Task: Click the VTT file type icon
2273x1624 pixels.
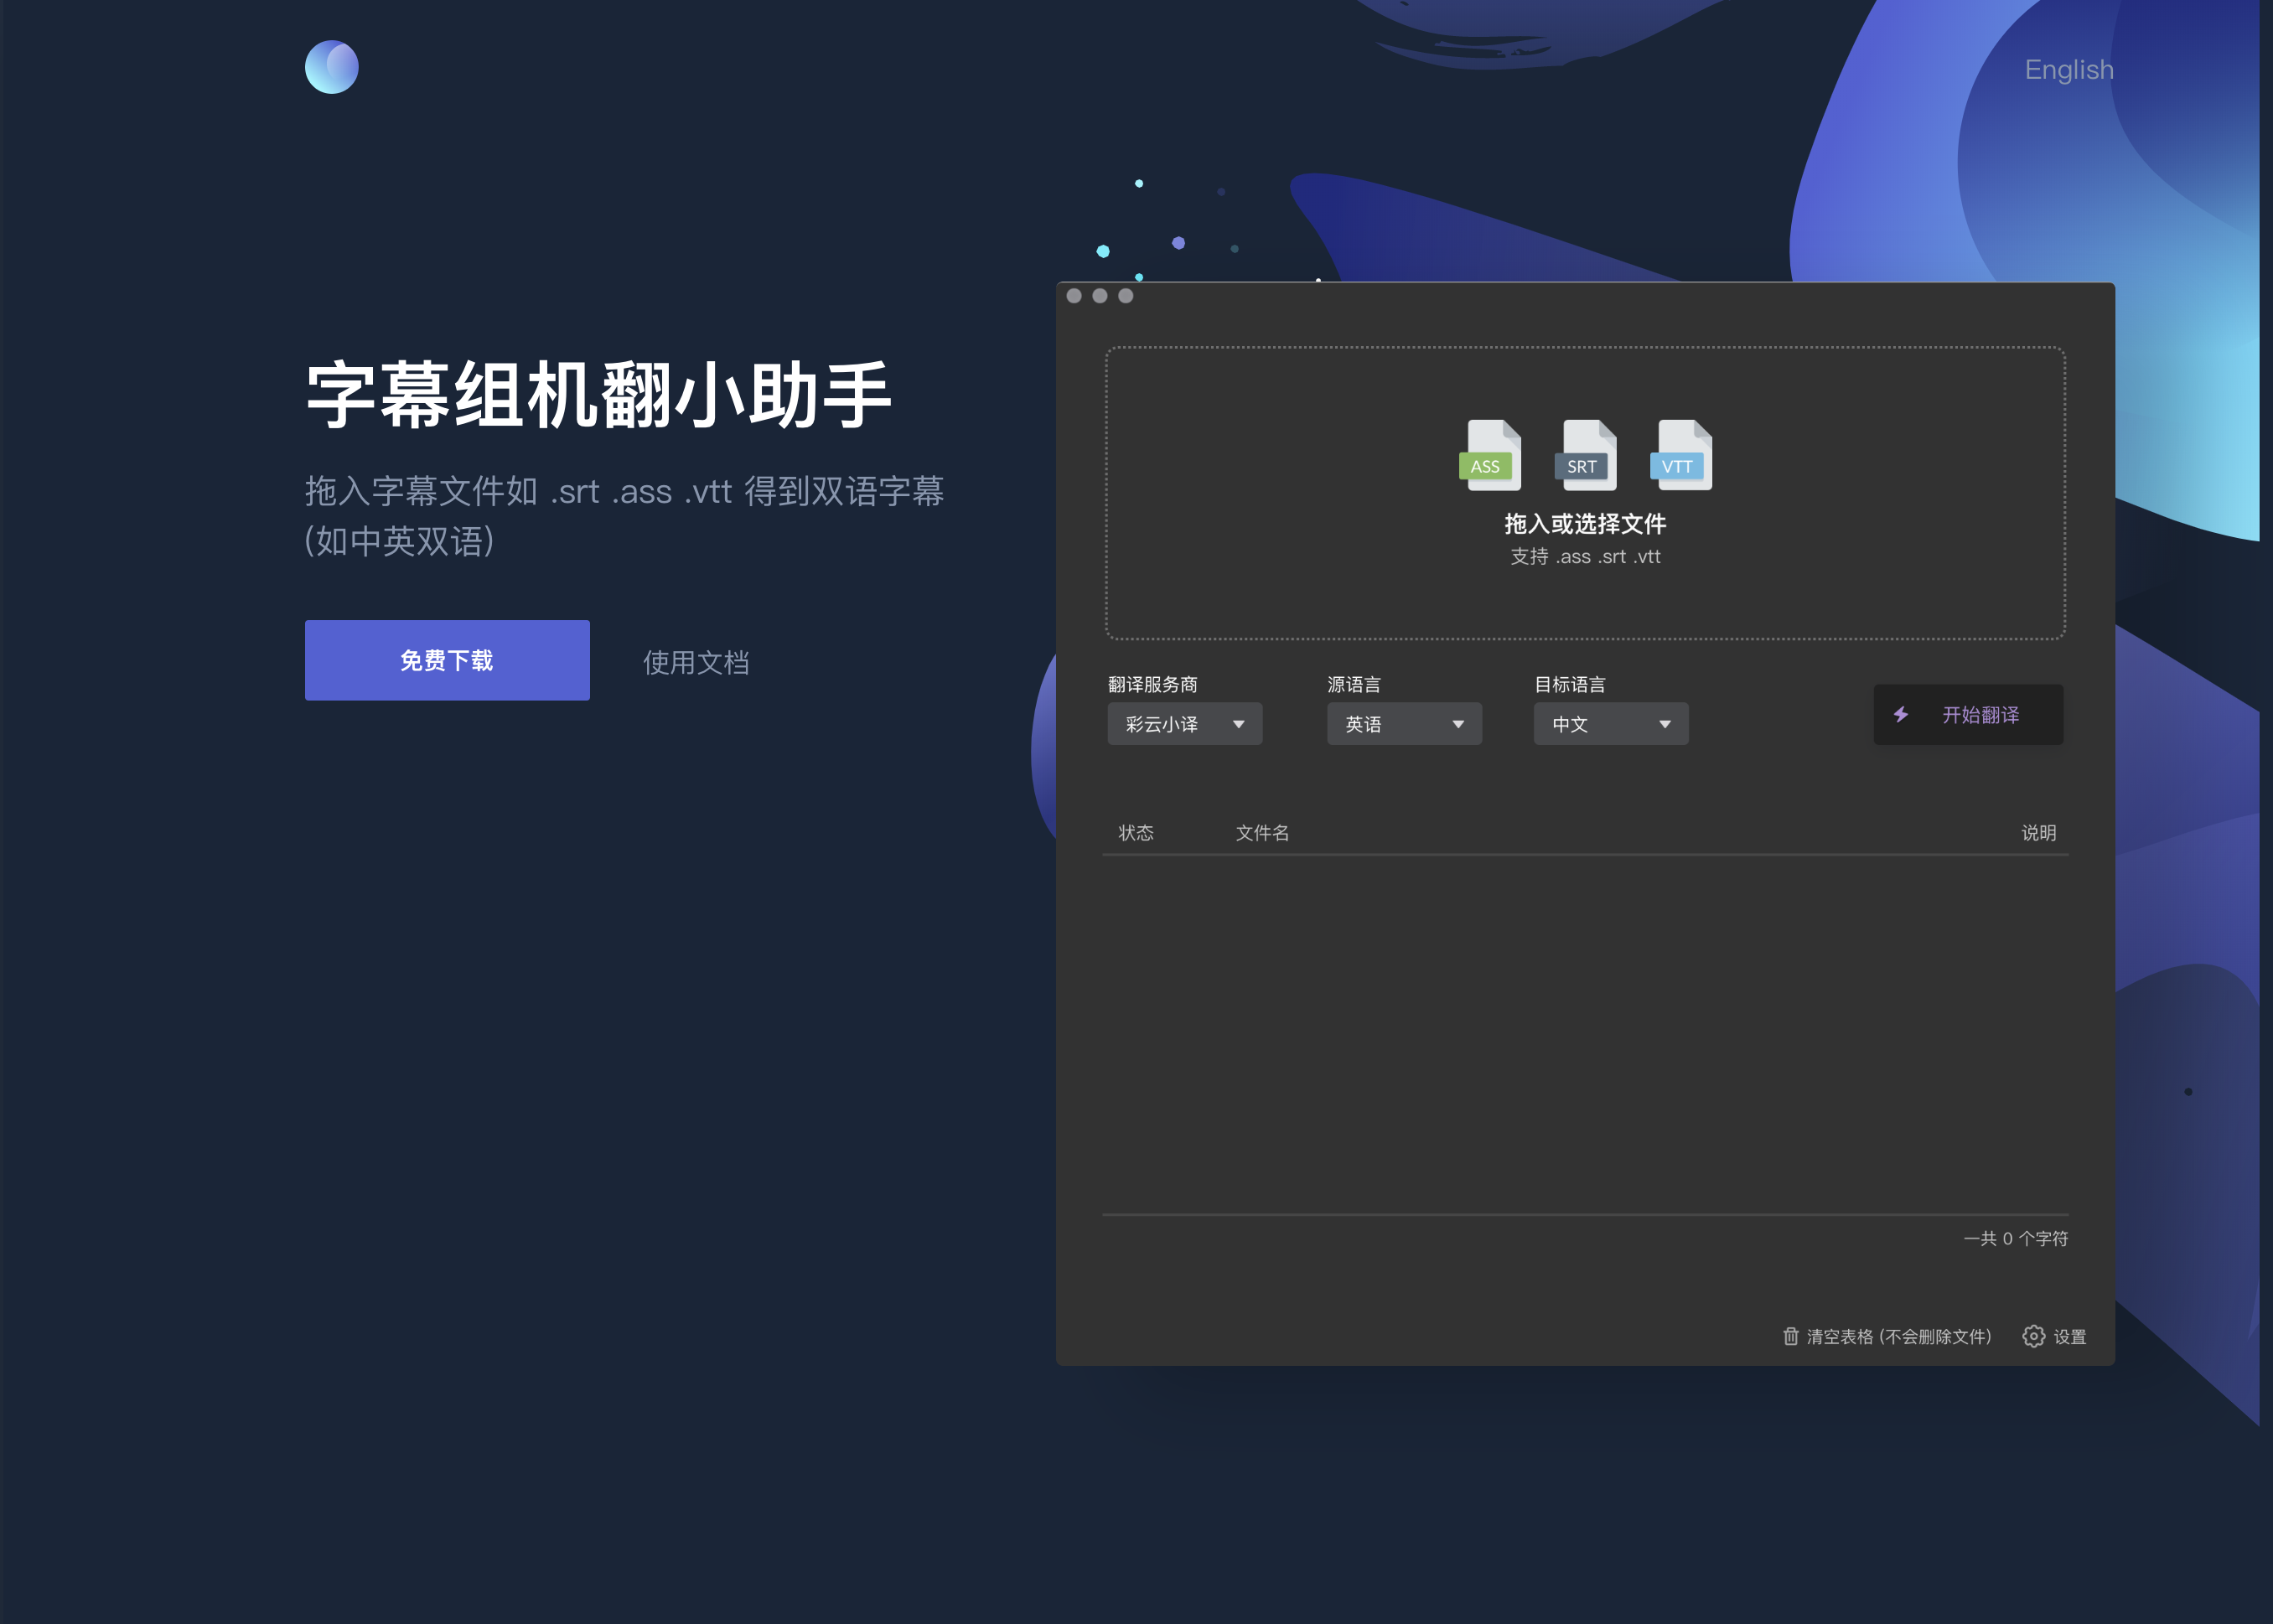Action: click(1681, 455)
